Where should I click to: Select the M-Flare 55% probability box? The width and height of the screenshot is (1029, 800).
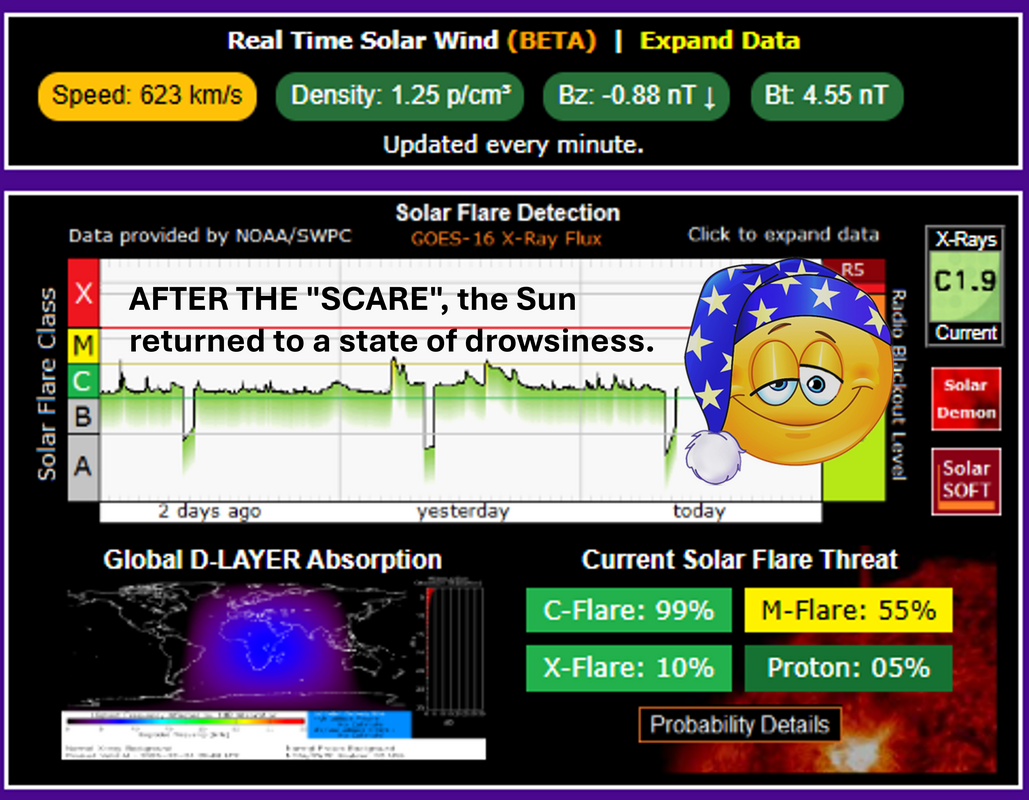pyautogui.click(x=848, y=610)
